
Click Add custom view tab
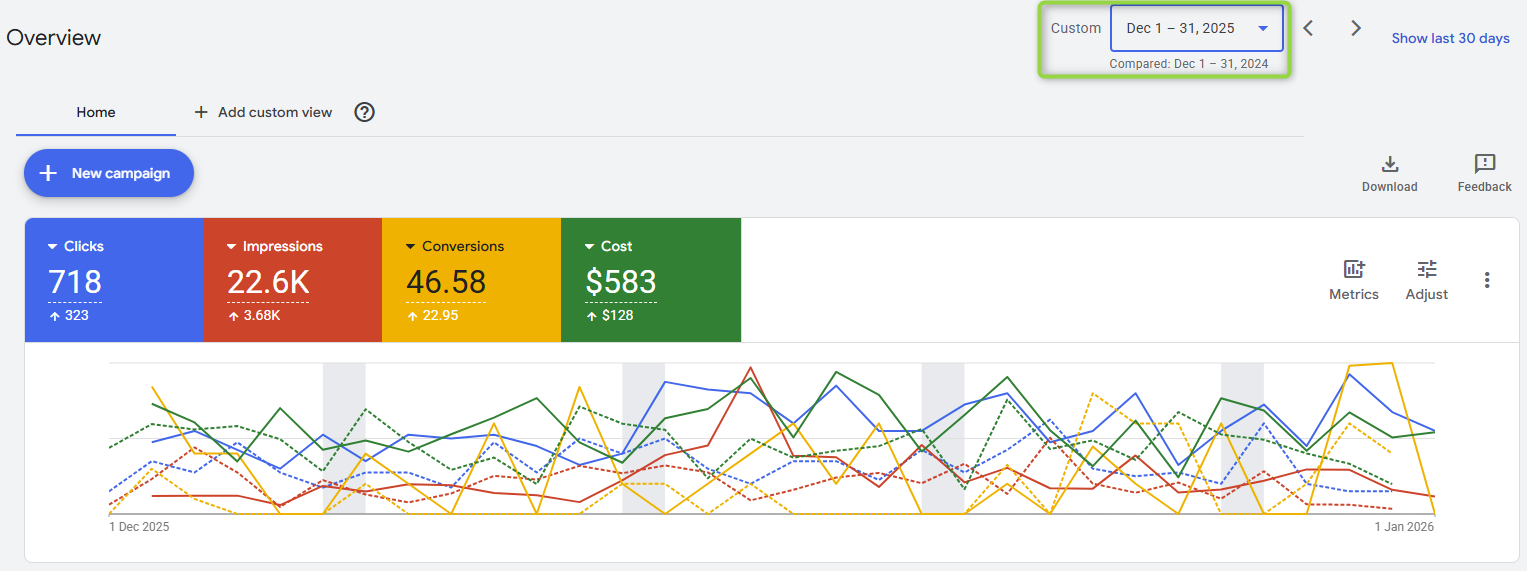(263, 112)
